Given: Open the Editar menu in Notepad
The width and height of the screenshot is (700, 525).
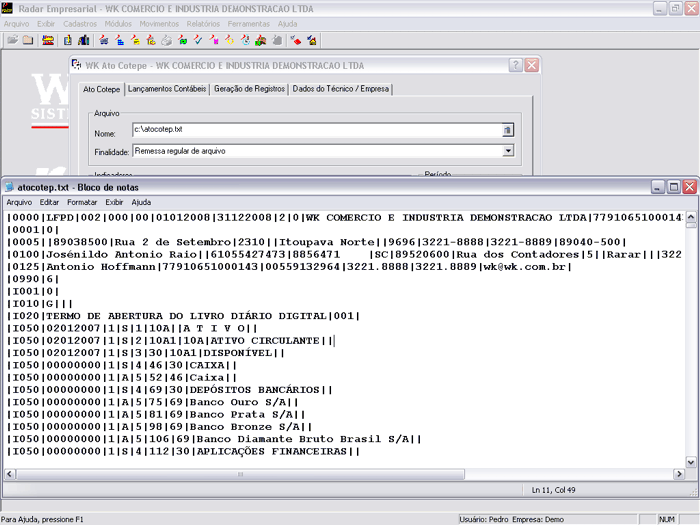Looking at the screenshot, I should tap(50, 202).
